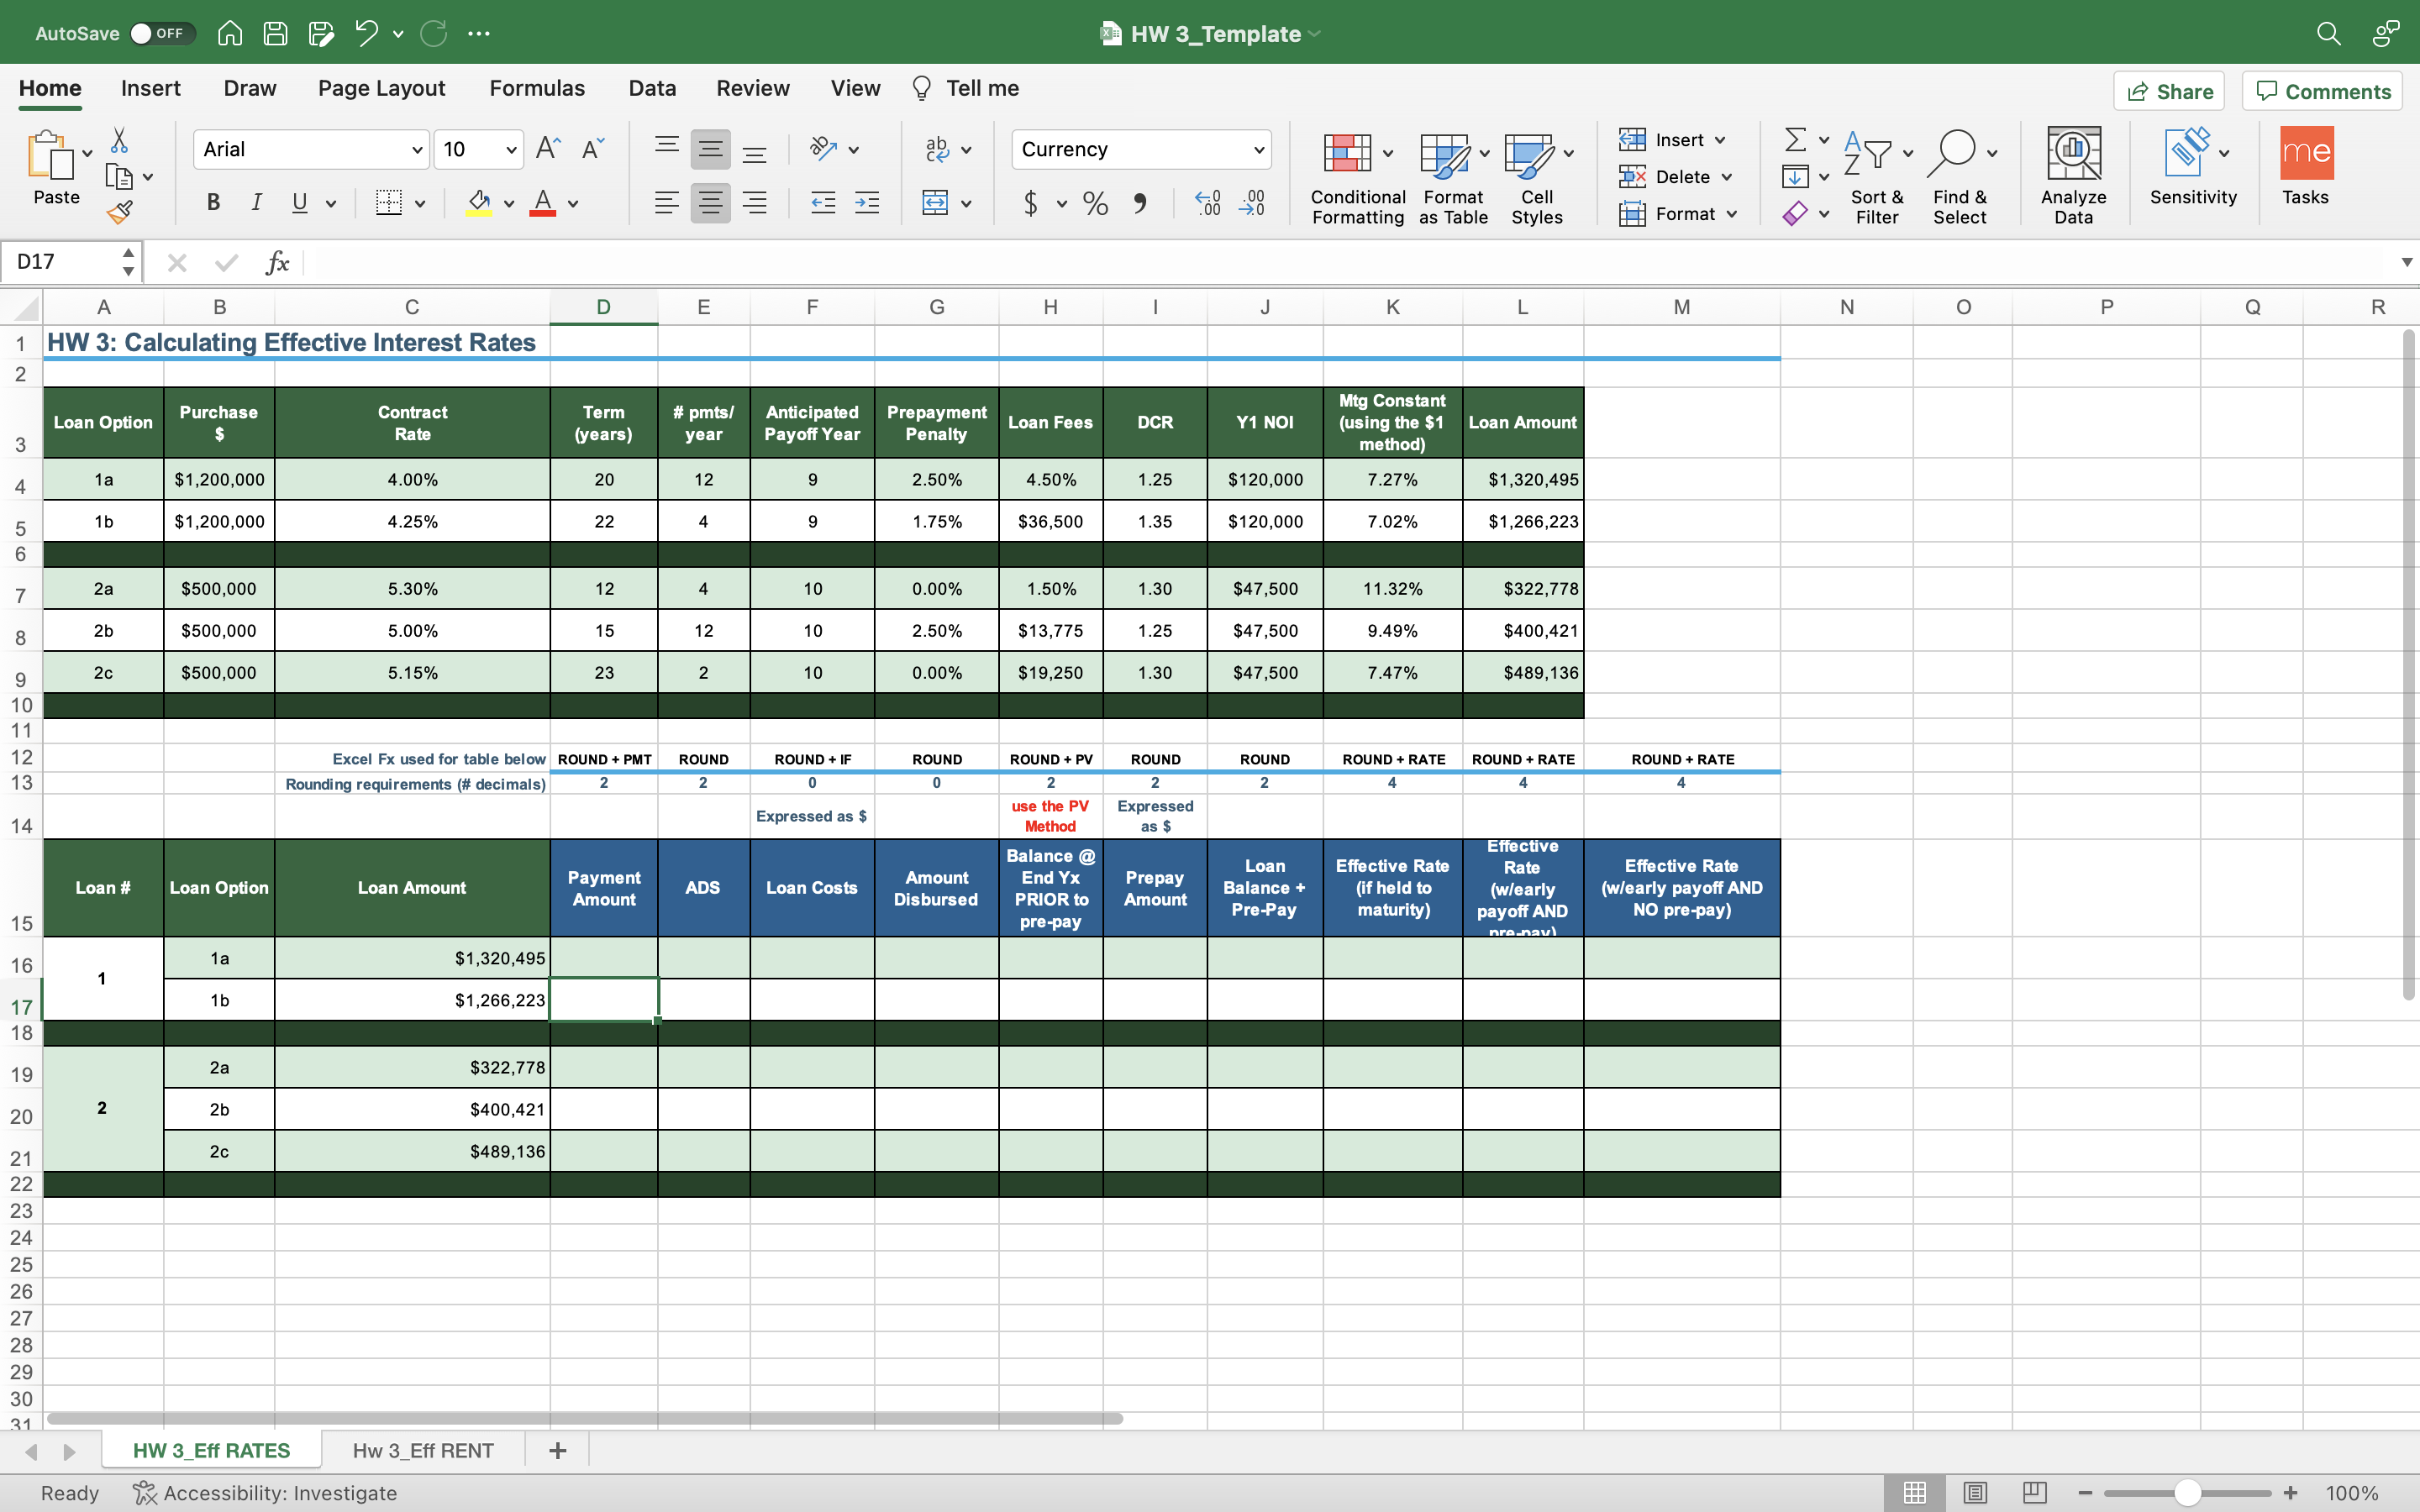The image size is (2420, 1512).
Task: Click the Undo arrow icon
Action: pyautogui.click(x=366, y=33)
